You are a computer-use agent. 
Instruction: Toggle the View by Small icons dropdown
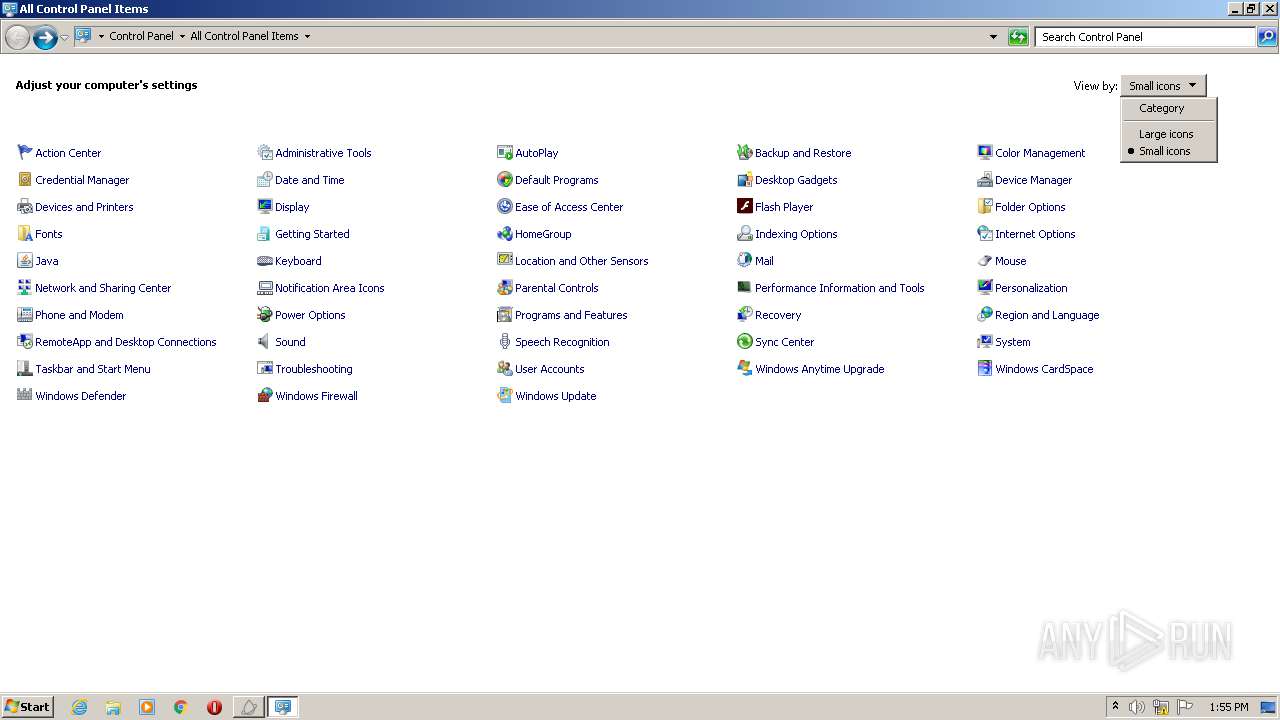pyautogui.click(x=1163, y=86)
